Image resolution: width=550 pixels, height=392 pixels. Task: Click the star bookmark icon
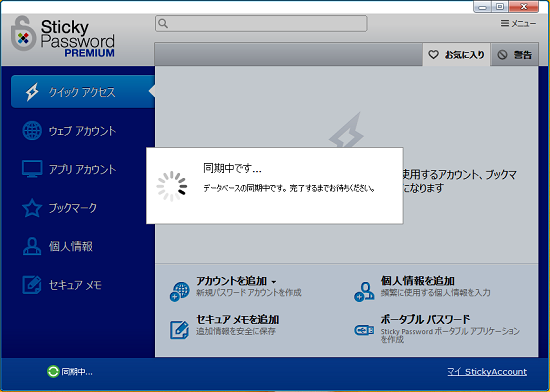click(x=32, y=208)
